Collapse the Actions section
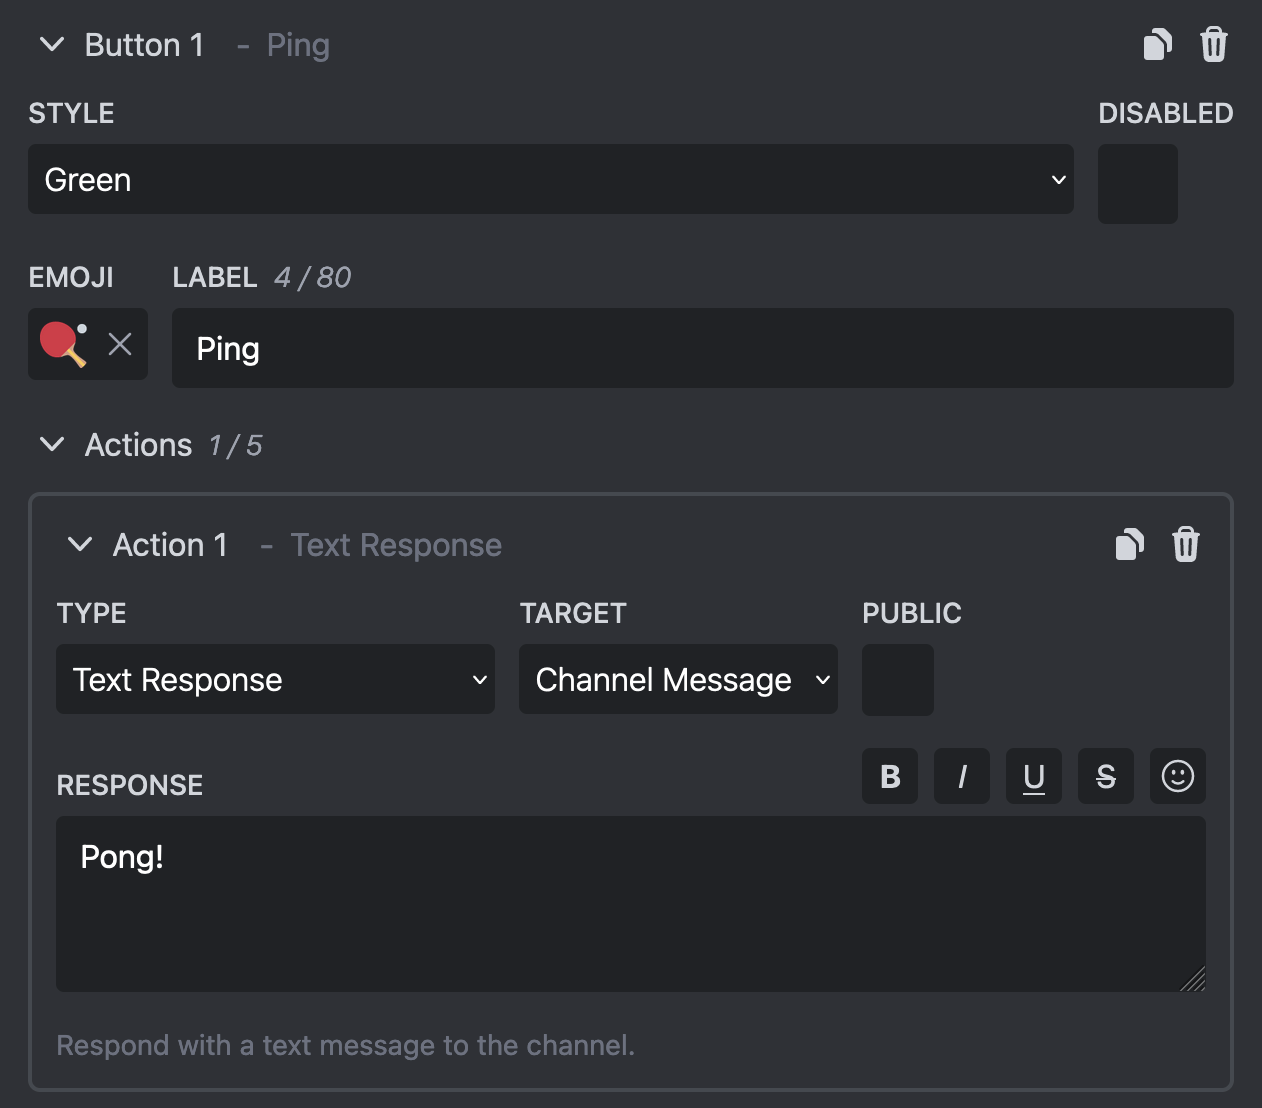The image size is (1262, 1108). click(x=52, y=445)
